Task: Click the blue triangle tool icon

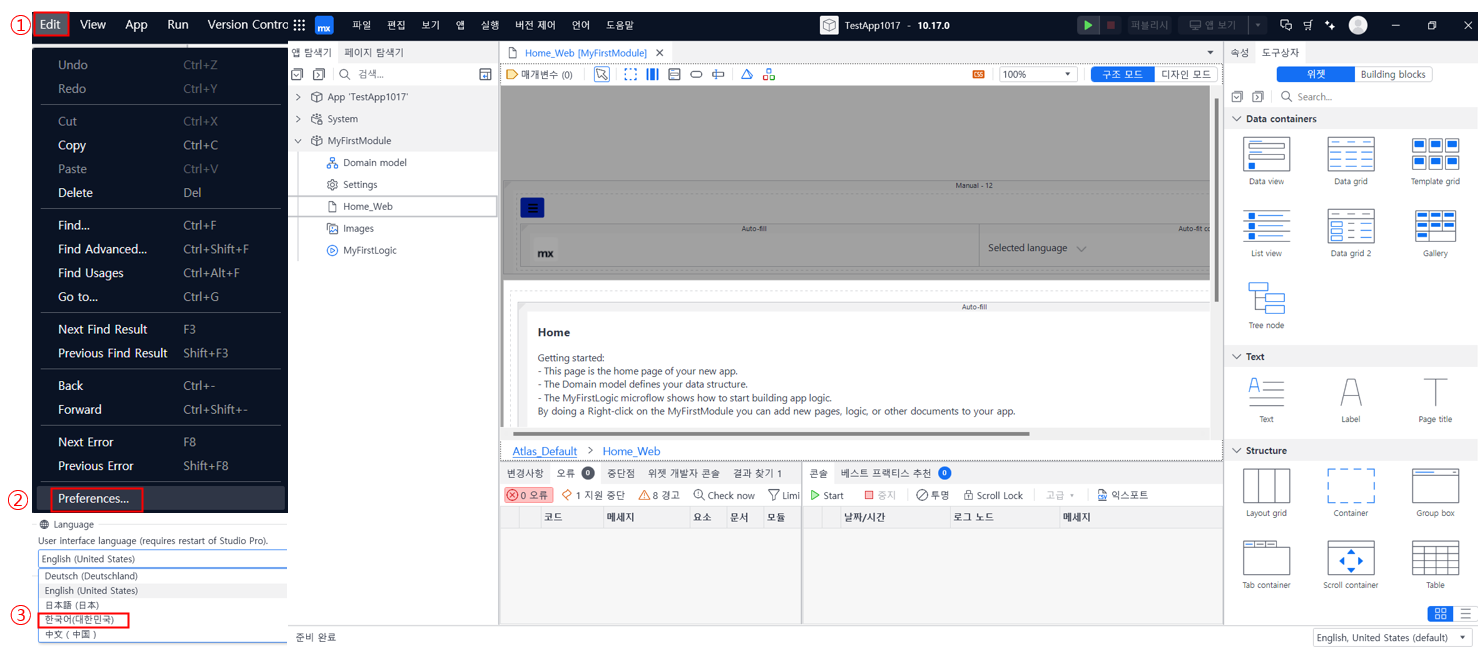Action: (x=746, y=74)
